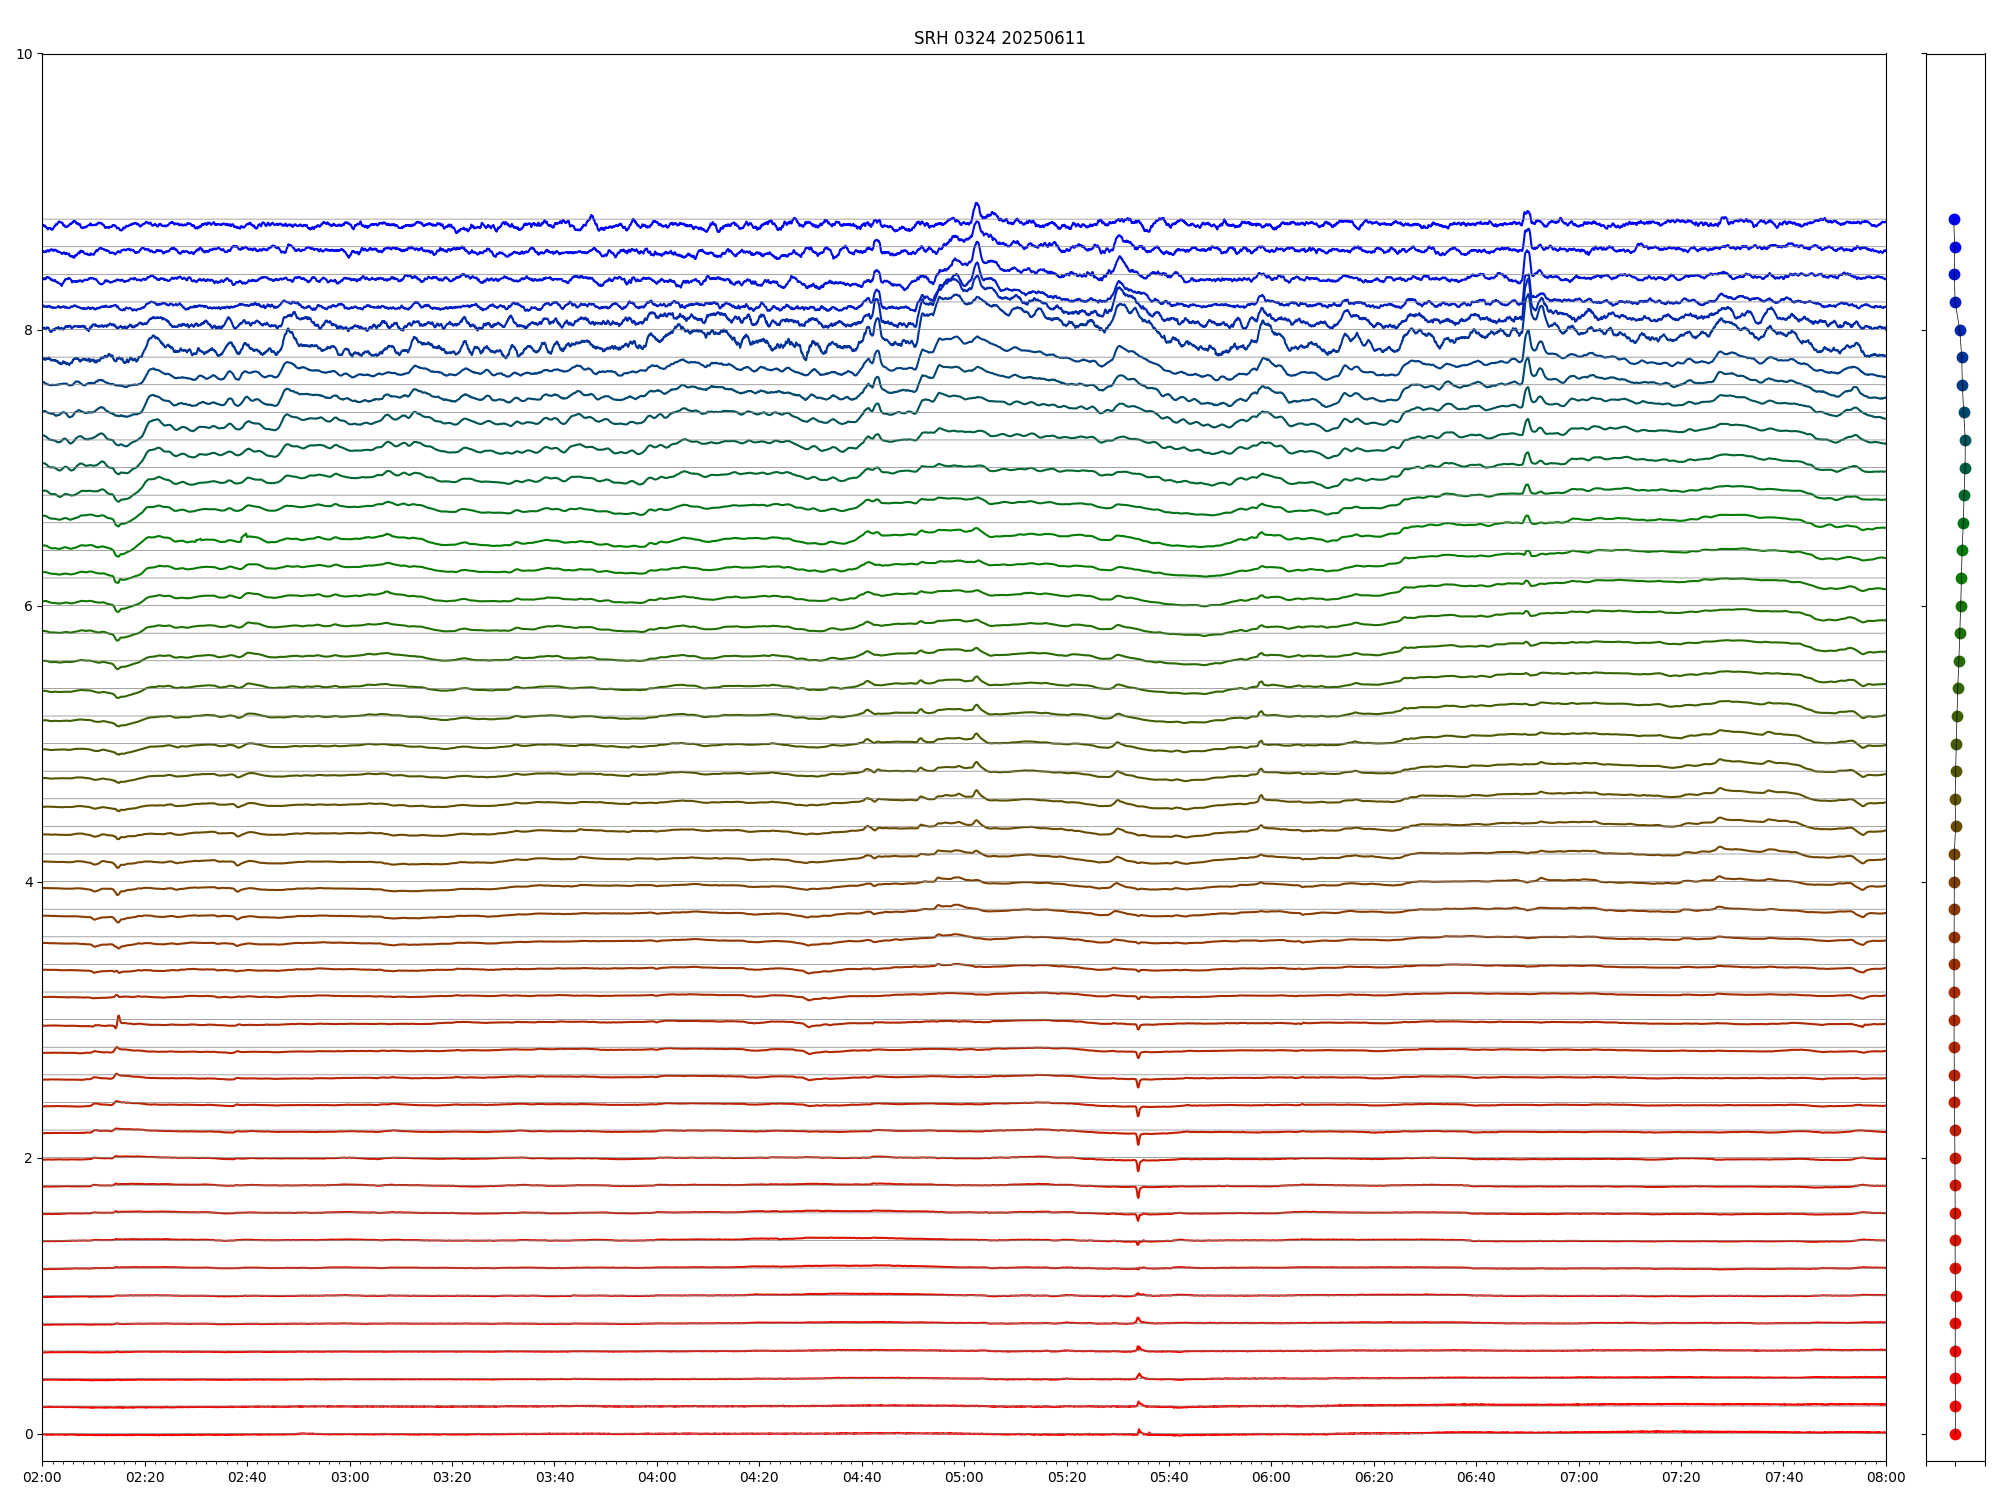
Task: Click the brown side-panel dot level with y-value 4
Action: point(1954,882)
